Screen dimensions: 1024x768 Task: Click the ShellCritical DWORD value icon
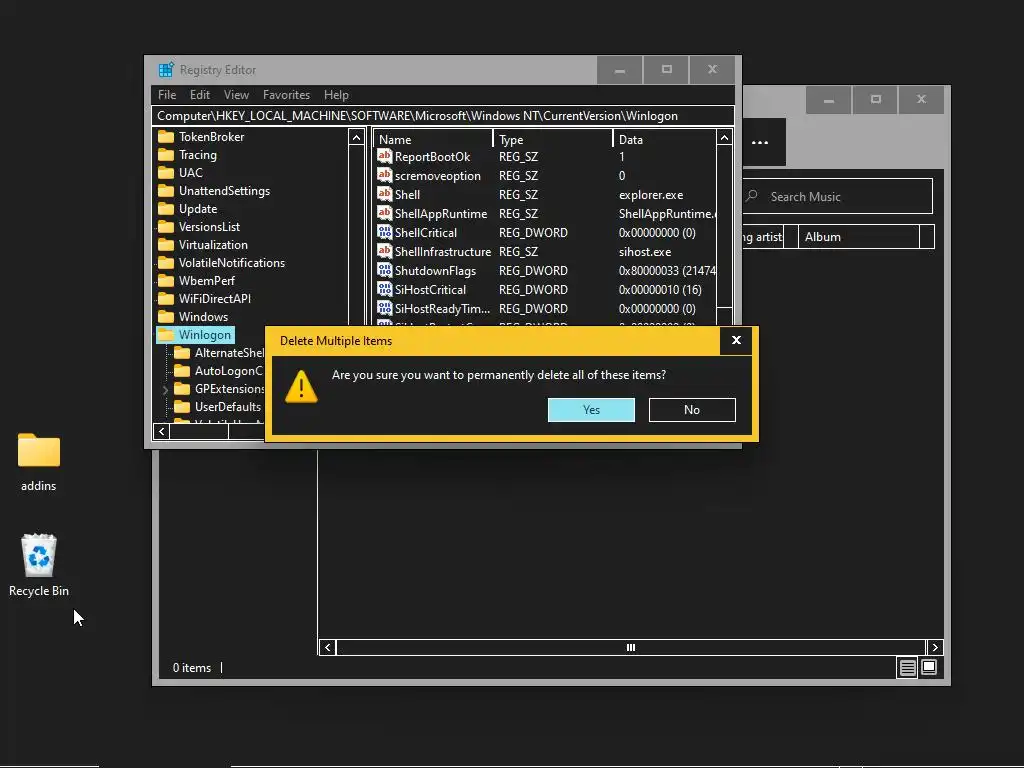(385, 232)
